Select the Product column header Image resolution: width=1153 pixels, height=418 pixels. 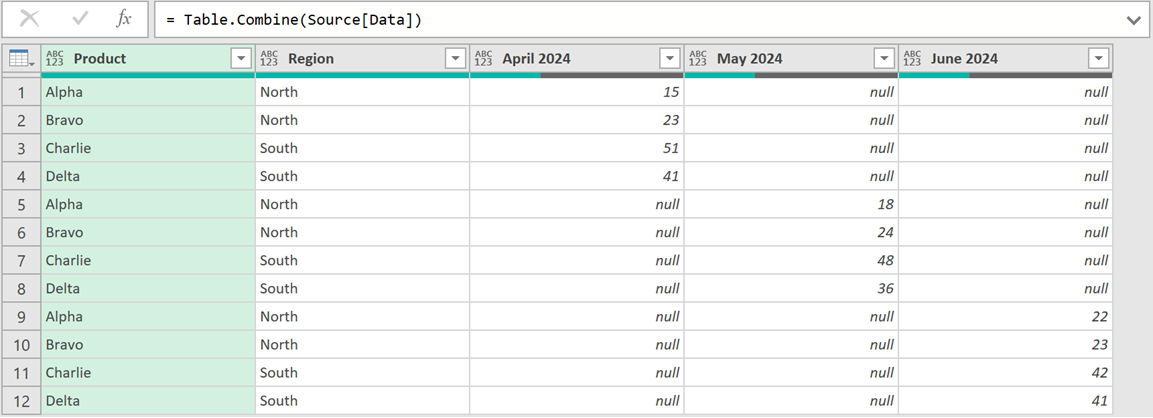pyautogui.click(x=140, y=59)
